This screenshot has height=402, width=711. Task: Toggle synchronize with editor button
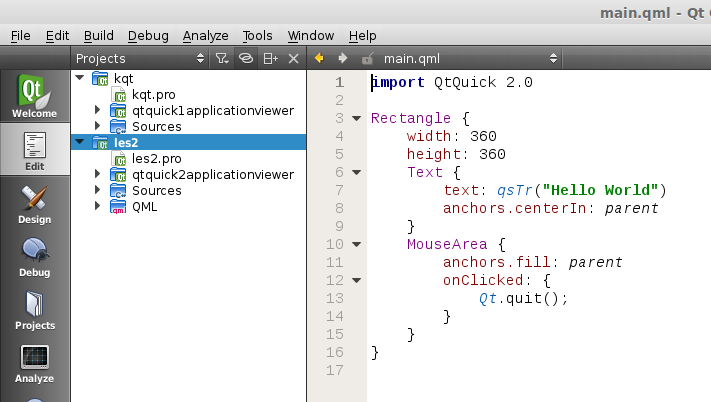246,59
